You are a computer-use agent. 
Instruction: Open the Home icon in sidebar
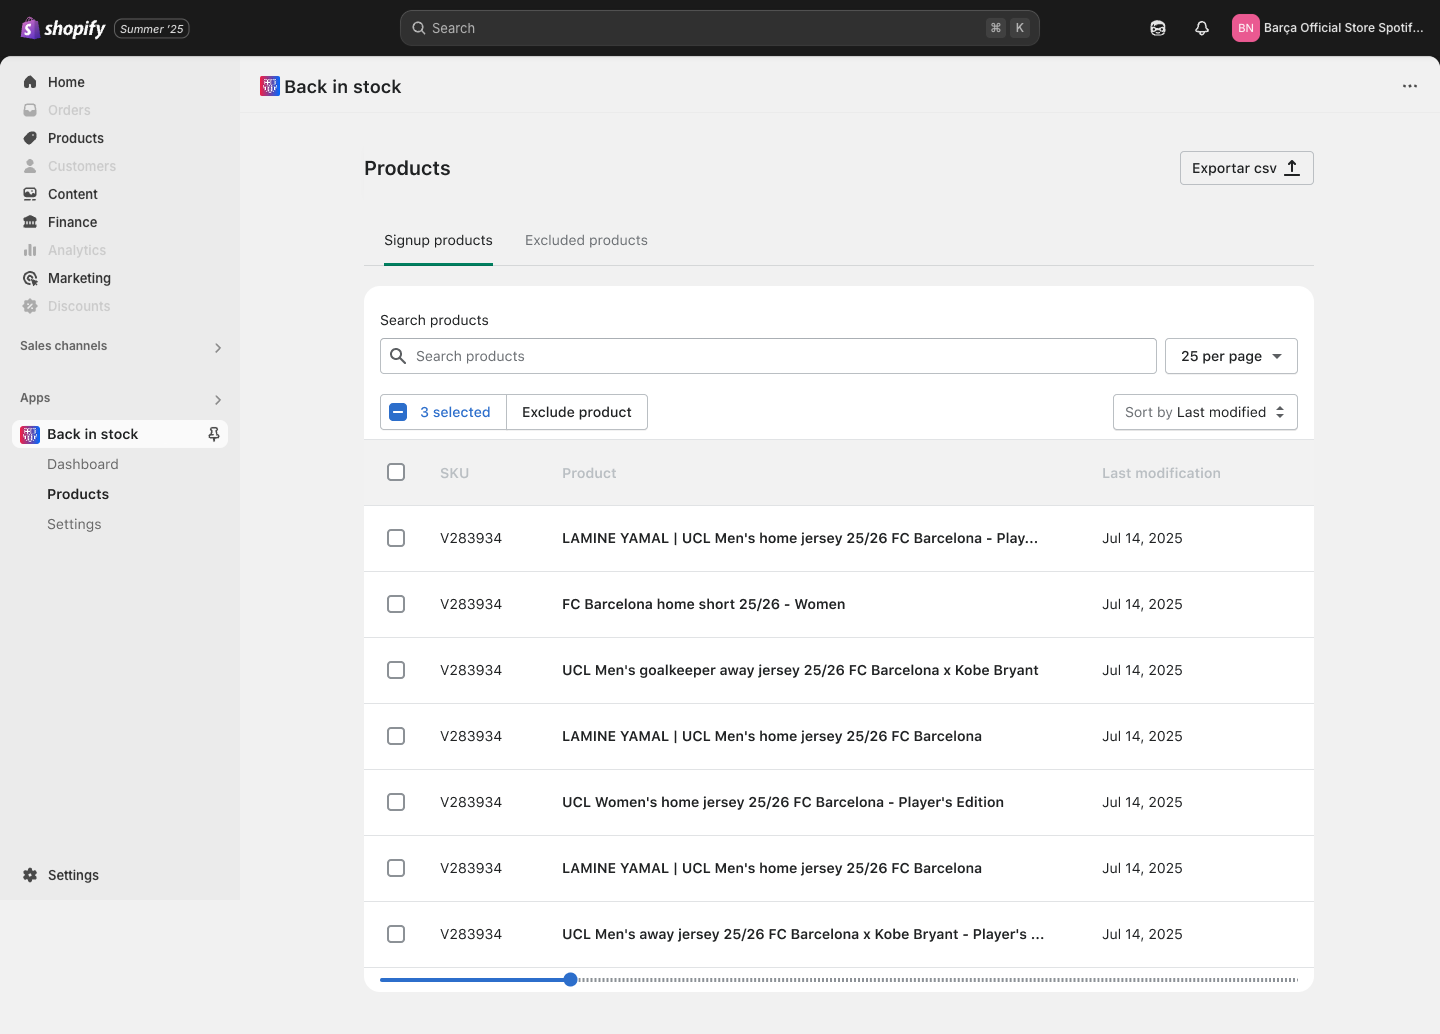(x=30, y=82)
